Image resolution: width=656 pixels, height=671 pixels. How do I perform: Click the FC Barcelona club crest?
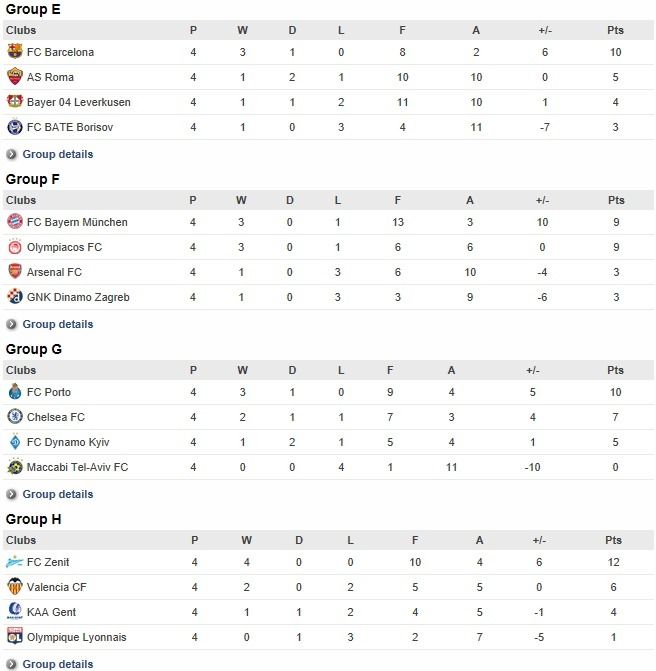(15, 51)
